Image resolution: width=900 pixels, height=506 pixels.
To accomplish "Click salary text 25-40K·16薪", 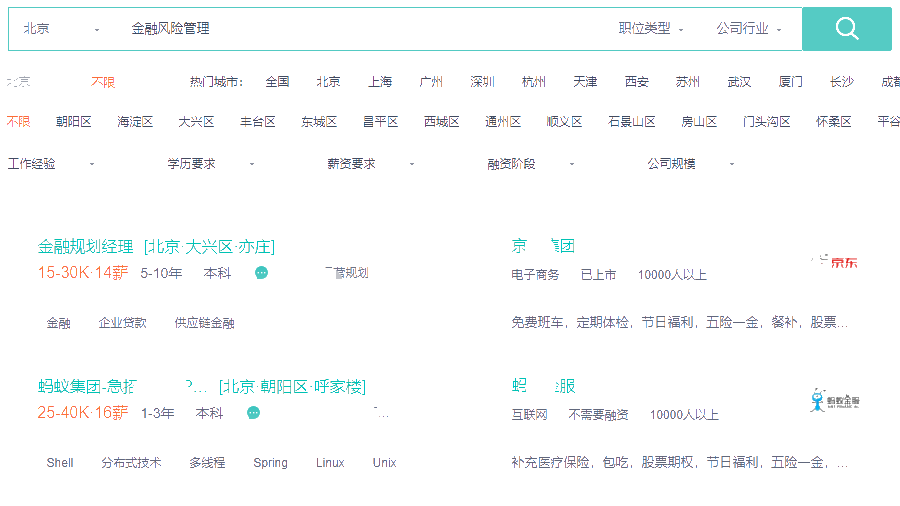I will [x=83, y=412].
